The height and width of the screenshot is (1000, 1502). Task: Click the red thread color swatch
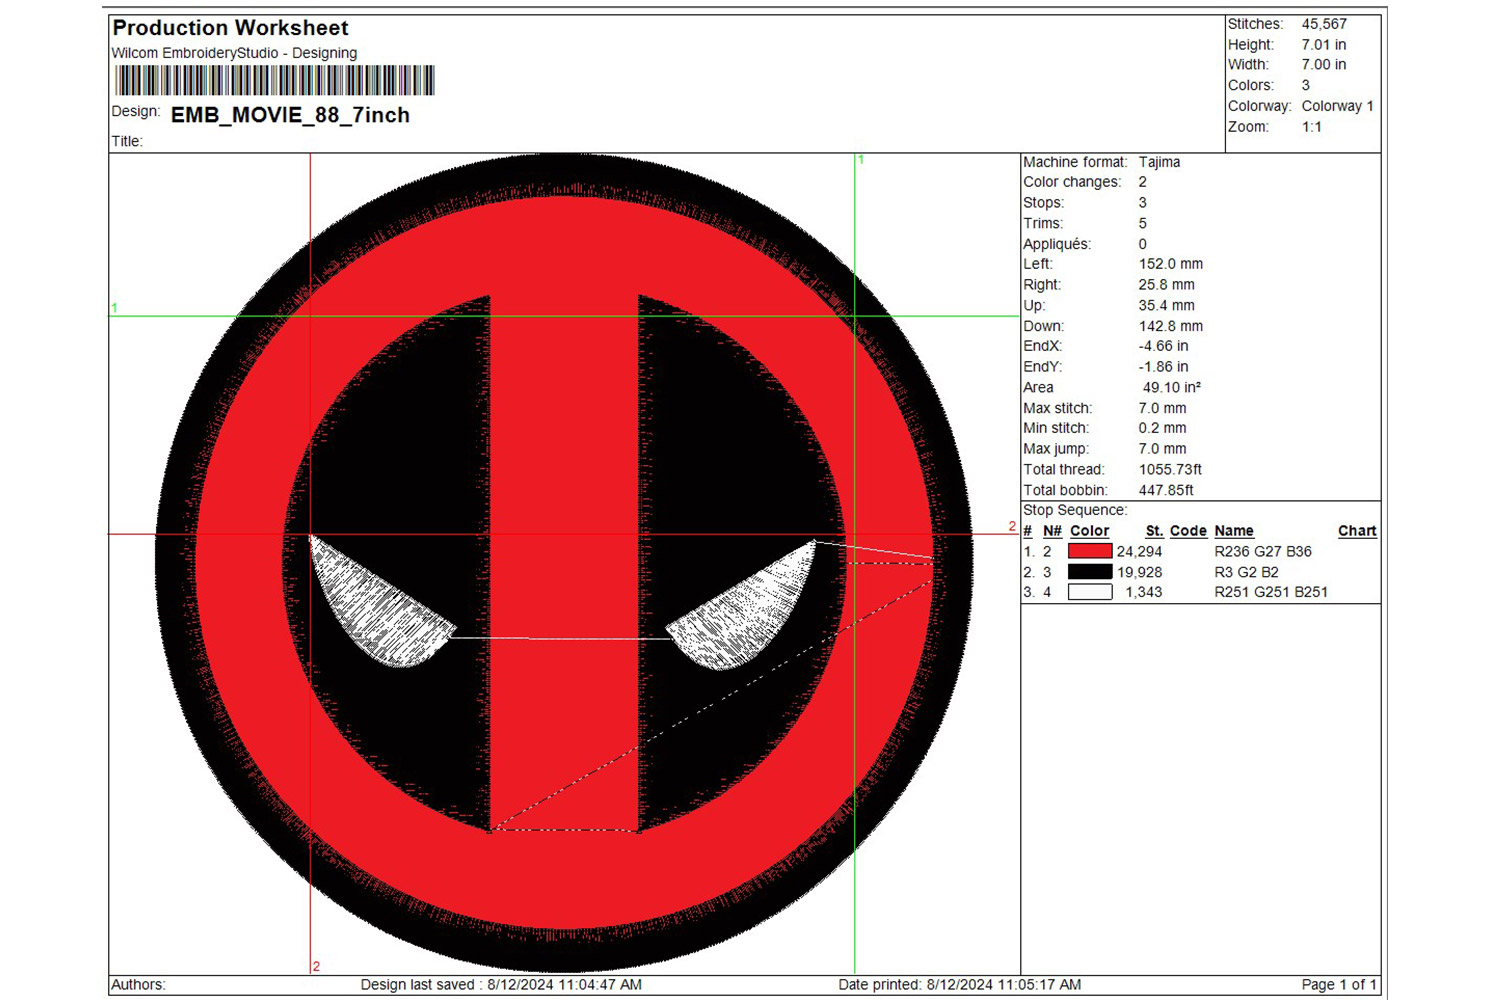tap(1090, 551)
